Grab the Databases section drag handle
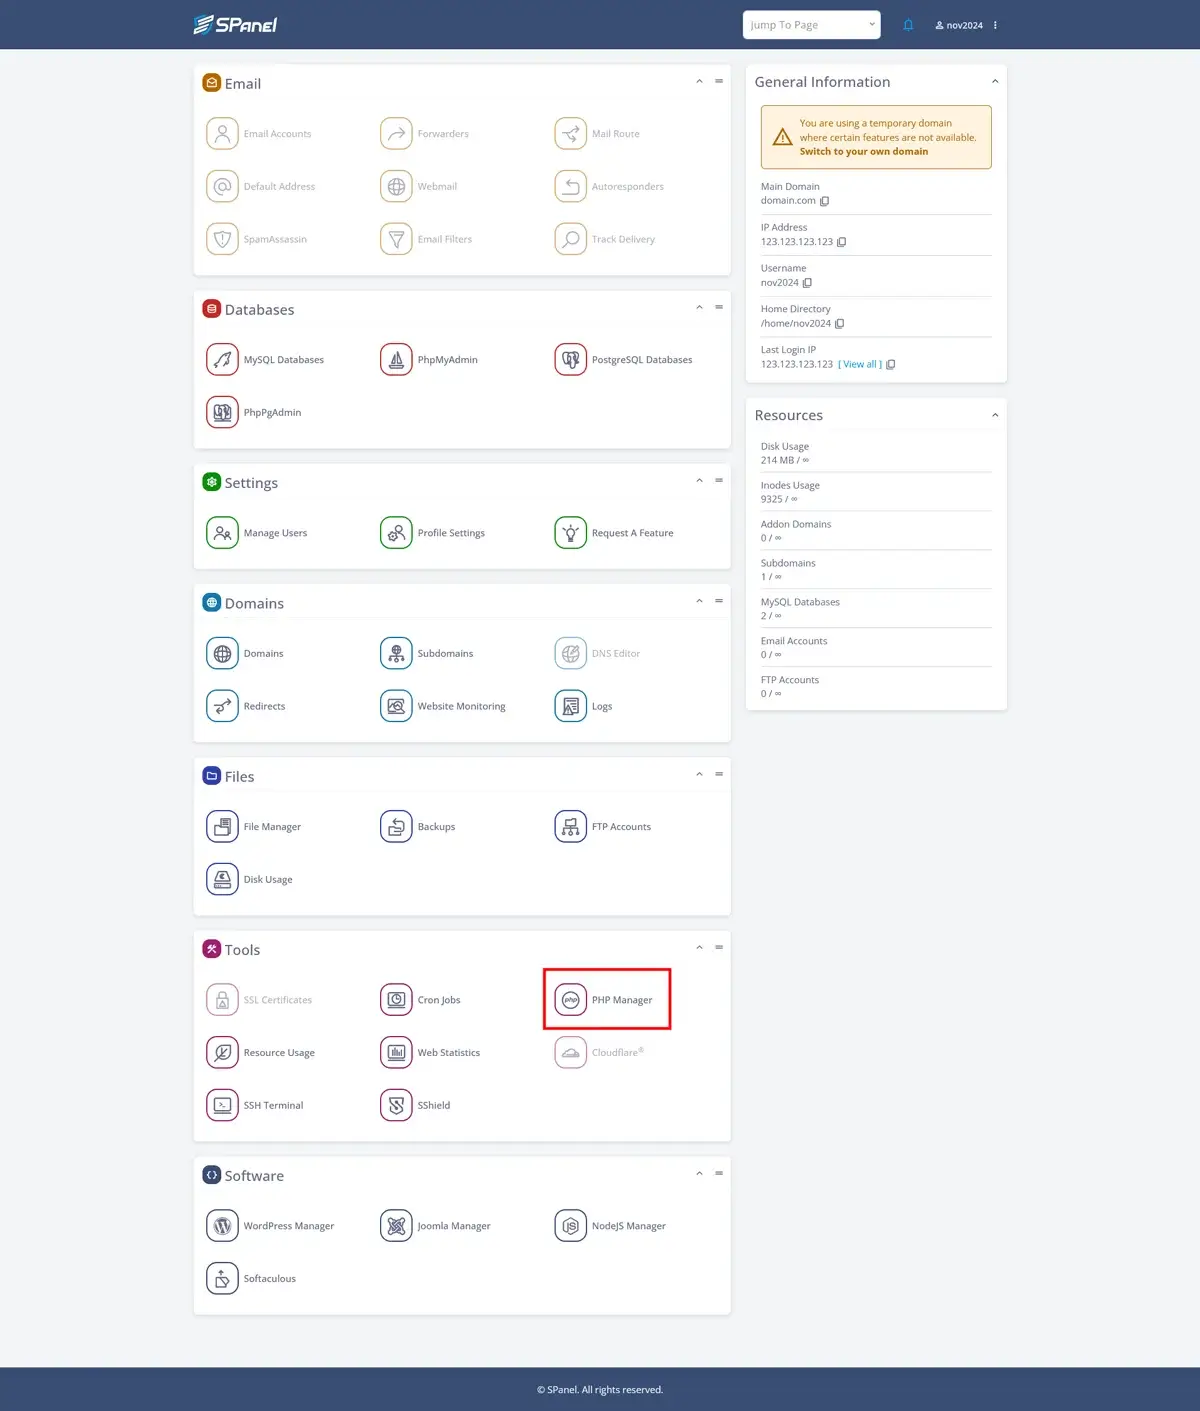 point(719,307)
